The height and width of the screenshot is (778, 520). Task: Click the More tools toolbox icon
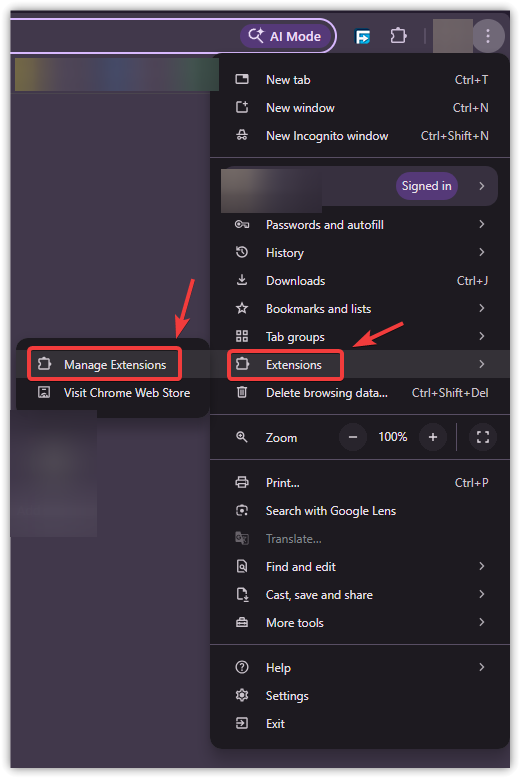242,622
